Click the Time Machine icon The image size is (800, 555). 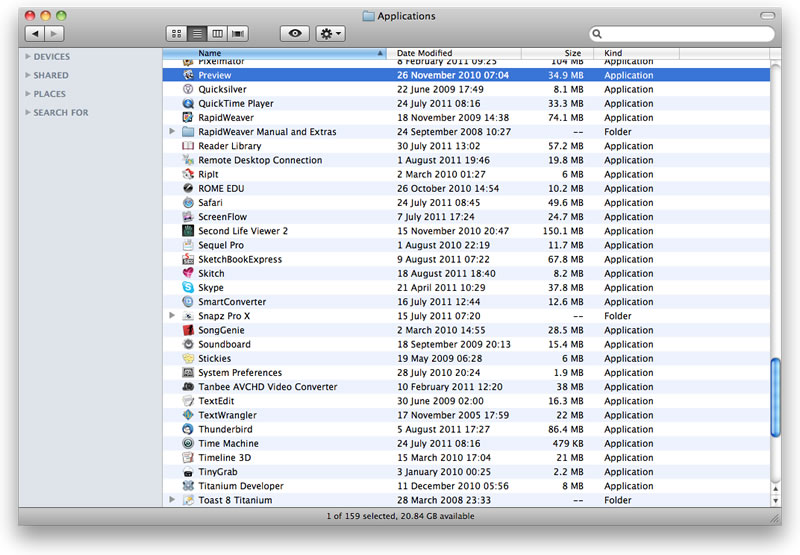(188, 444)
